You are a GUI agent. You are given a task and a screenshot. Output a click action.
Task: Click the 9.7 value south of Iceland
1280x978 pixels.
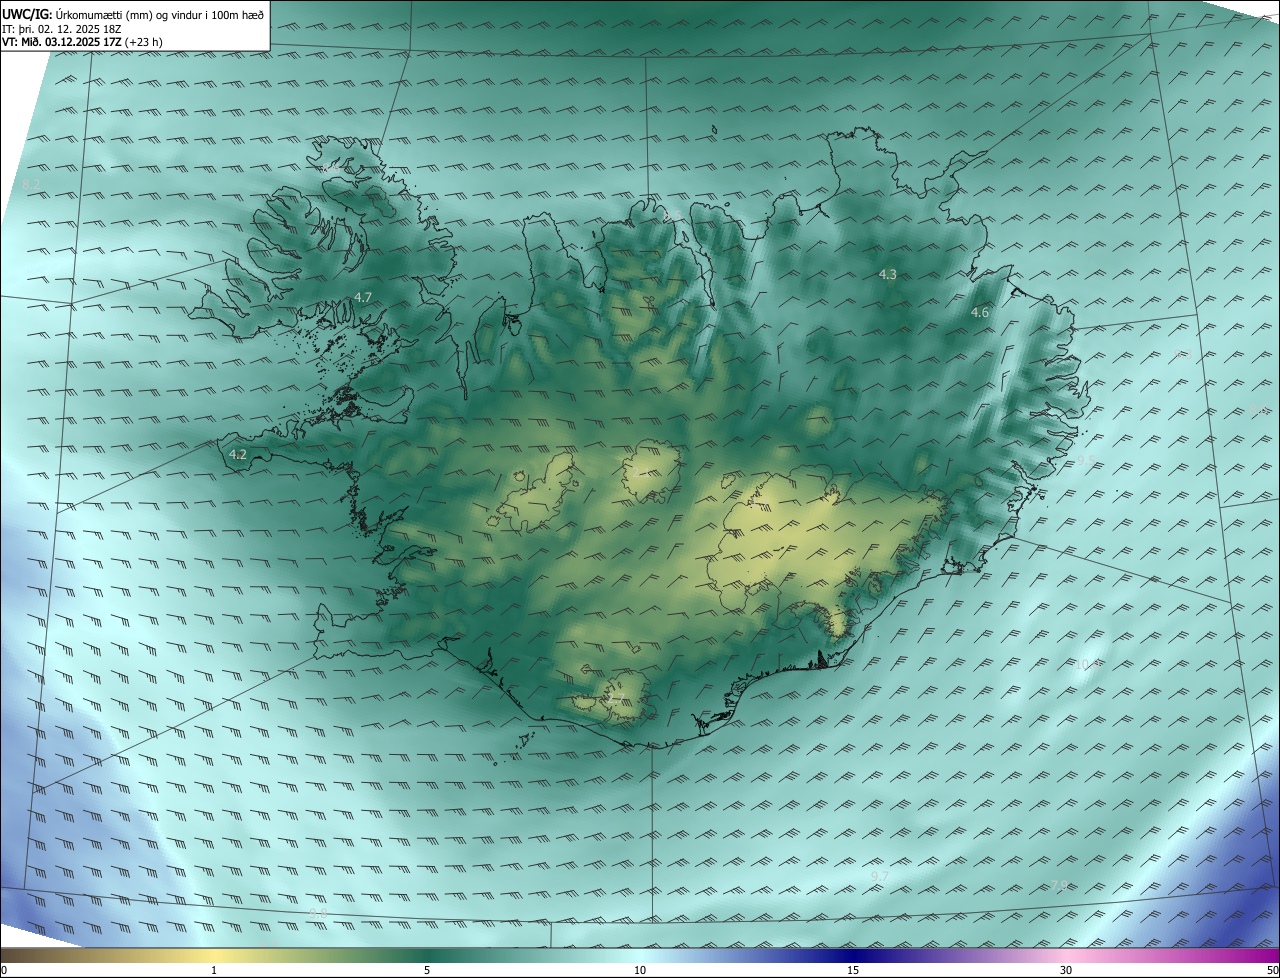880,876
